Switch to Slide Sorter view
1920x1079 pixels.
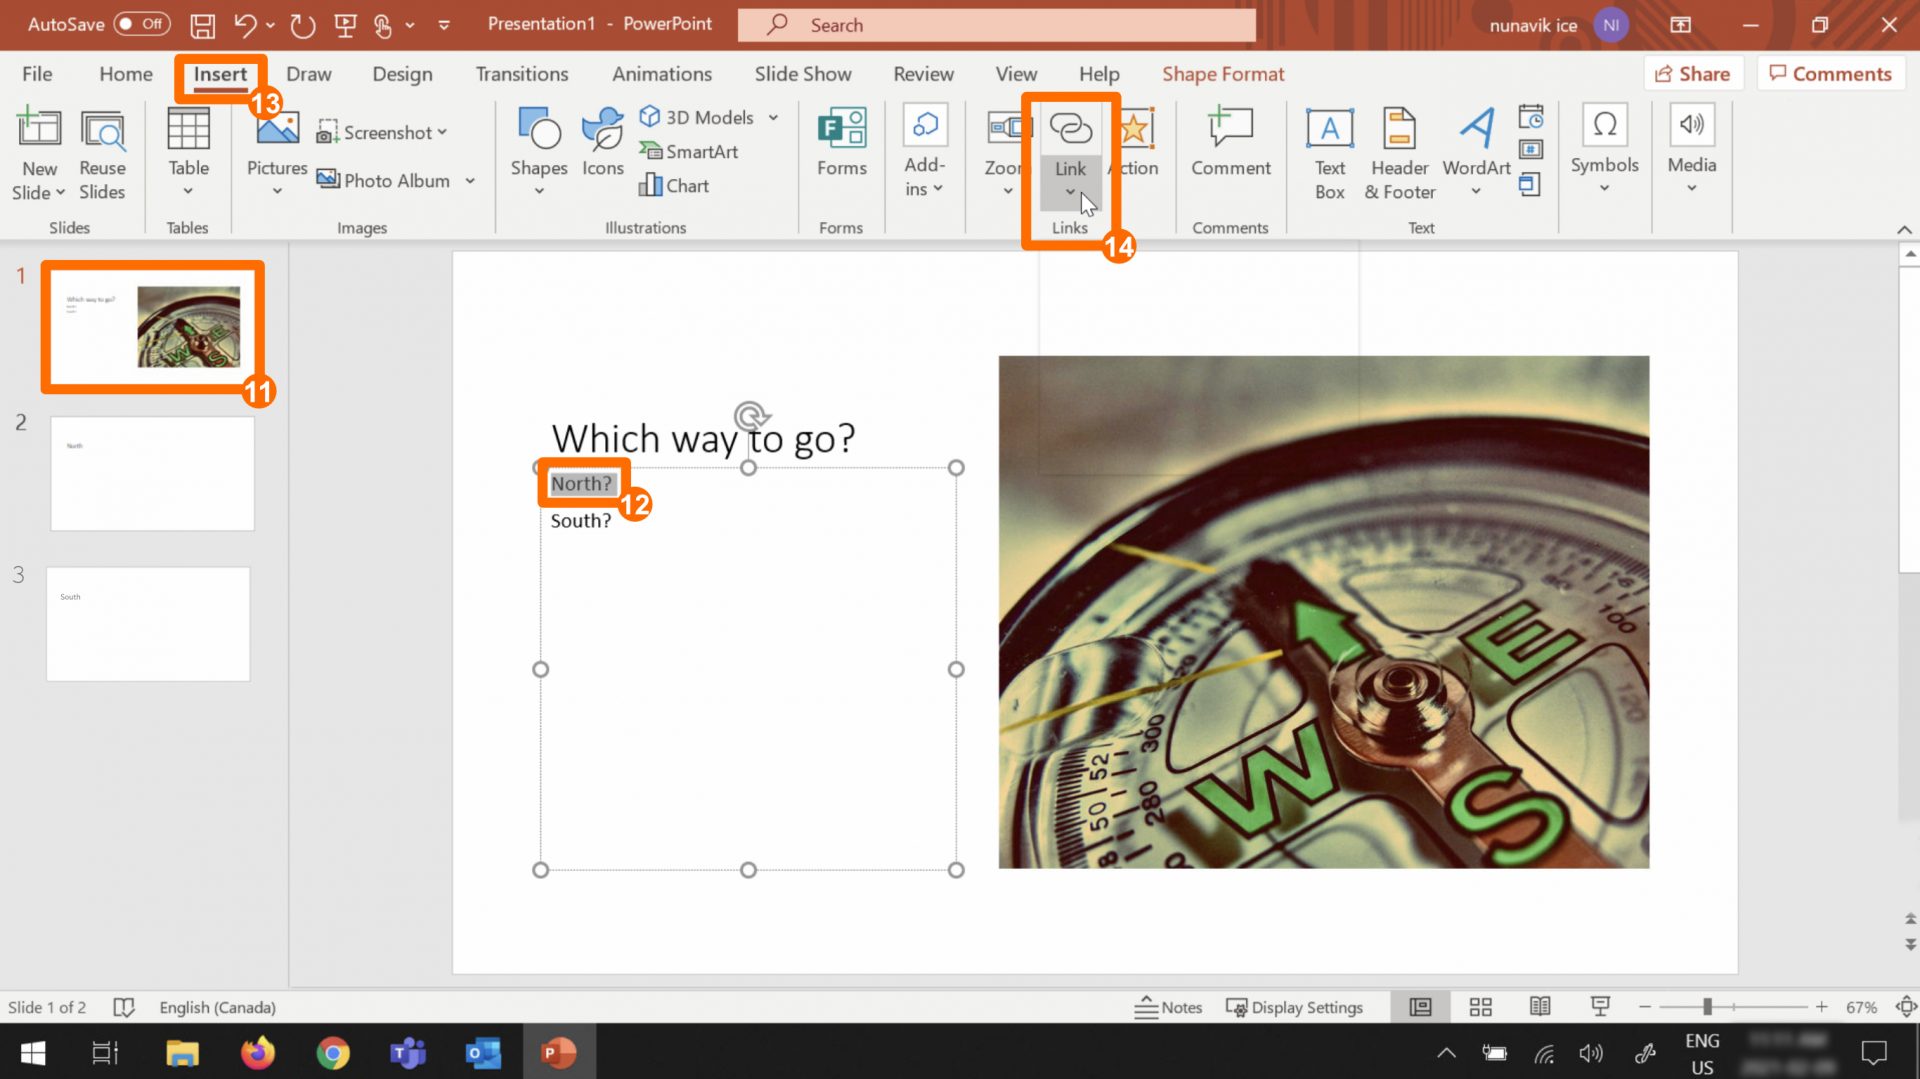tap(1480, 1007)
